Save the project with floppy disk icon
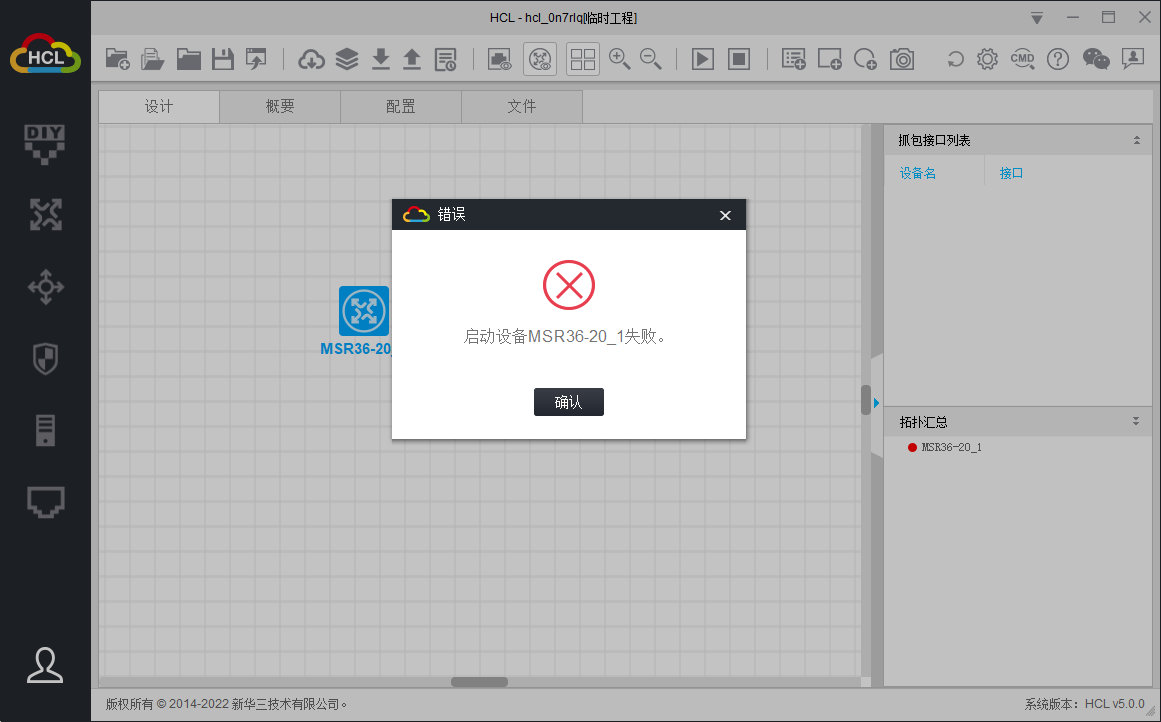The height and width of the screenshot is (722, 1161). click(x=223, y=59)
